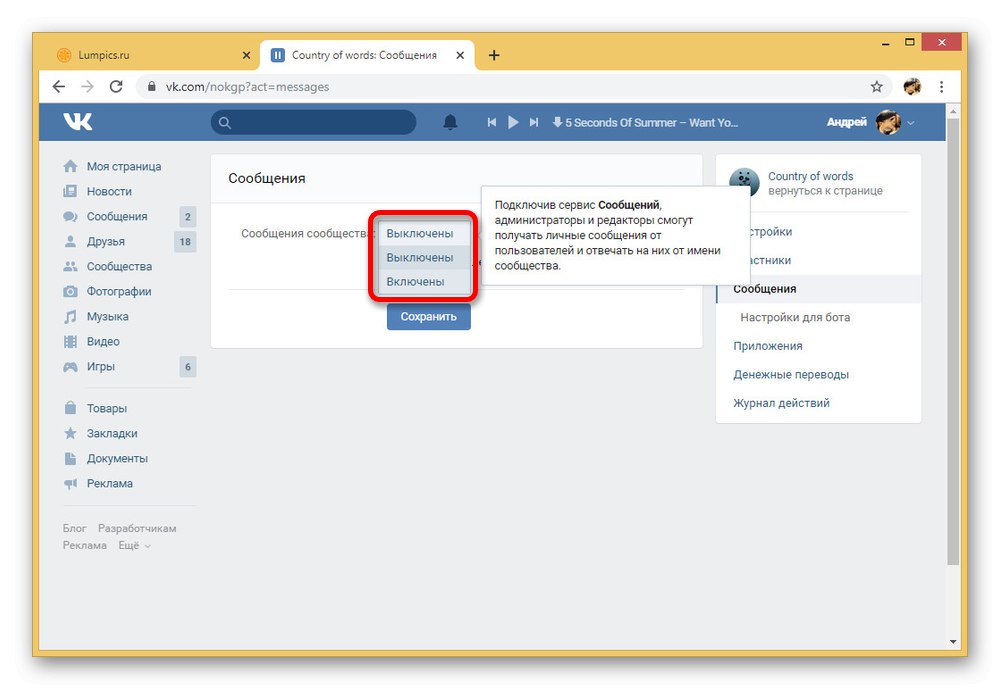This screenshot has width=1000, height=689.
Task: Click the Сообщества communities icon
Action: tap(70, 267)
